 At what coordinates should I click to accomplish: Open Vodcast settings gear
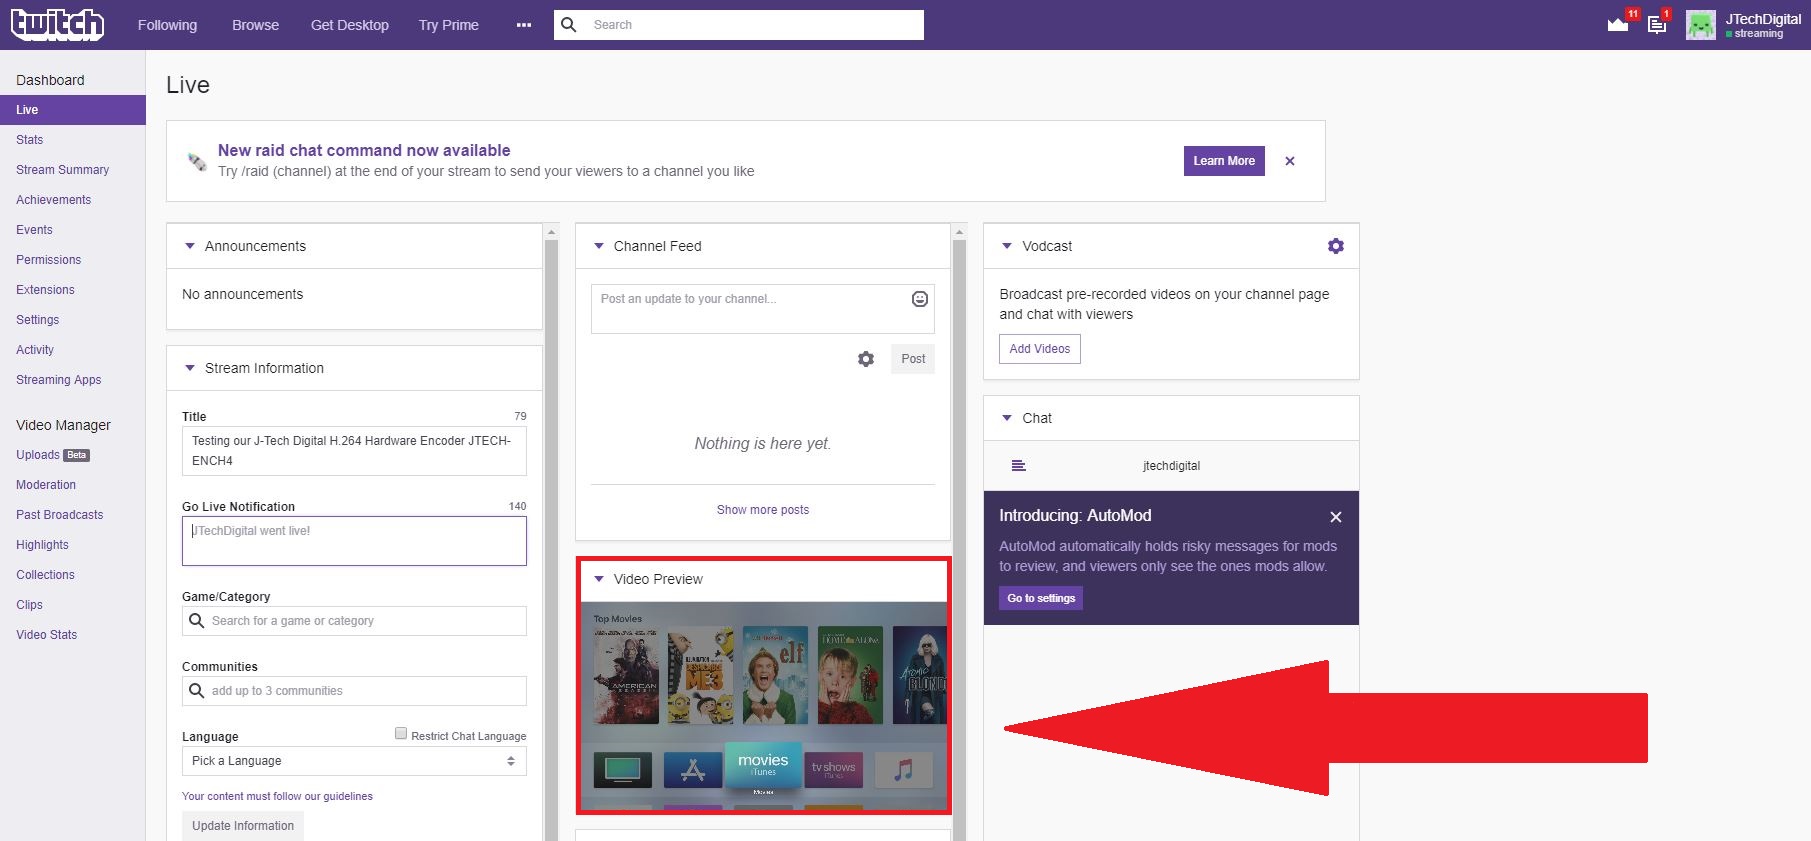click(1336, 246)
